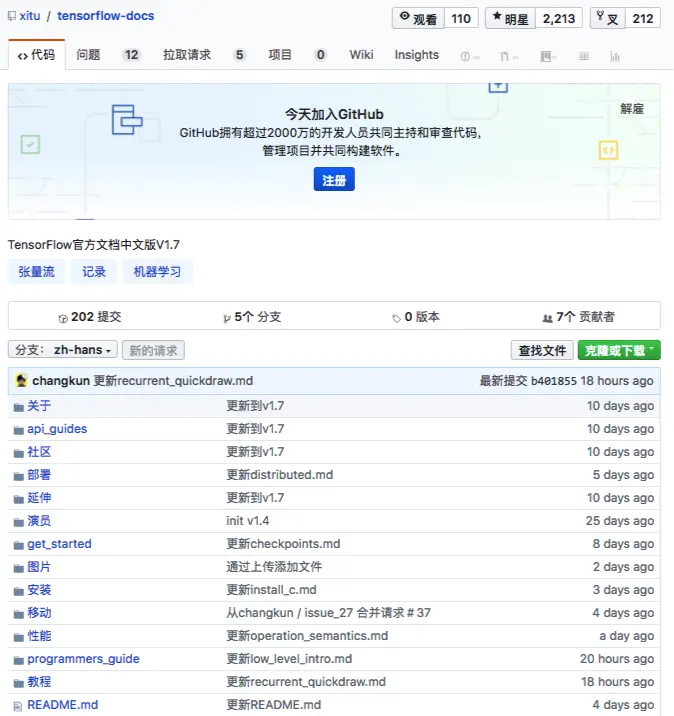Open the api_guides folder
Screen dimensions: 674x716
pos(57,429)
